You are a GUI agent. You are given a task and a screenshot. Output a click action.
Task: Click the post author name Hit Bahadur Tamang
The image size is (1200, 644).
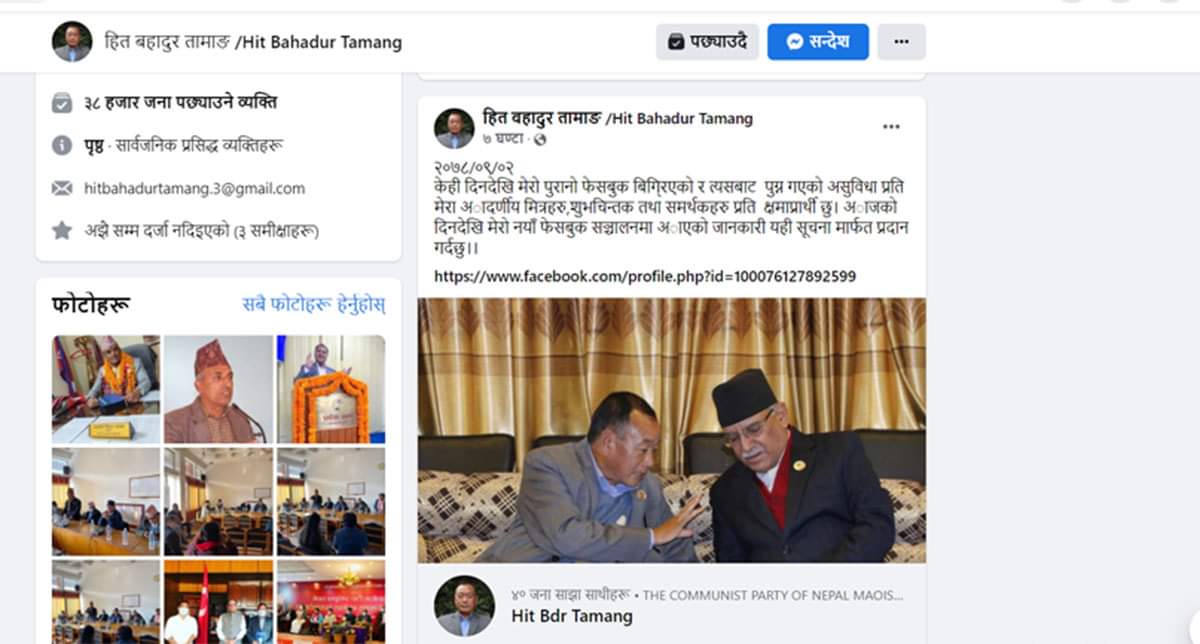pyautogui.click(x=618, y=118)
